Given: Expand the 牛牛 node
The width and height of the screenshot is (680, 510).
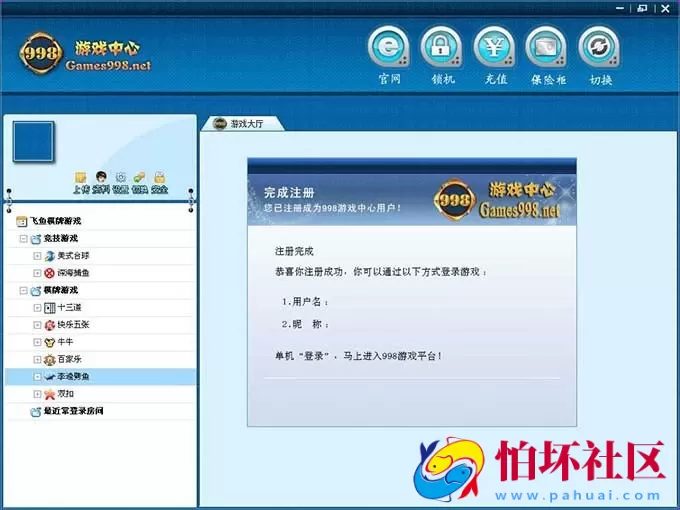Looking at the screenshot, I should (x=37, y=343).
